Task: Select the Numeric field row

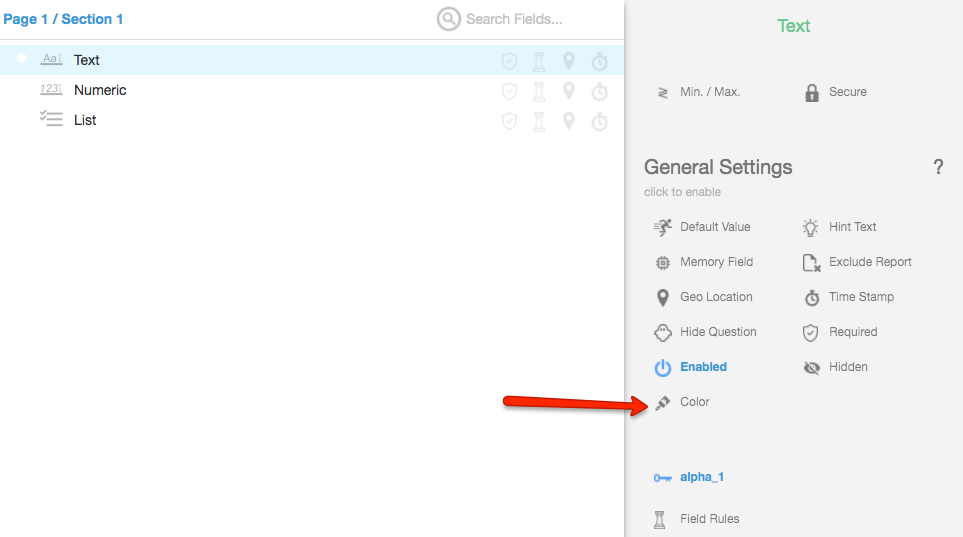Action: pos(100,90)
